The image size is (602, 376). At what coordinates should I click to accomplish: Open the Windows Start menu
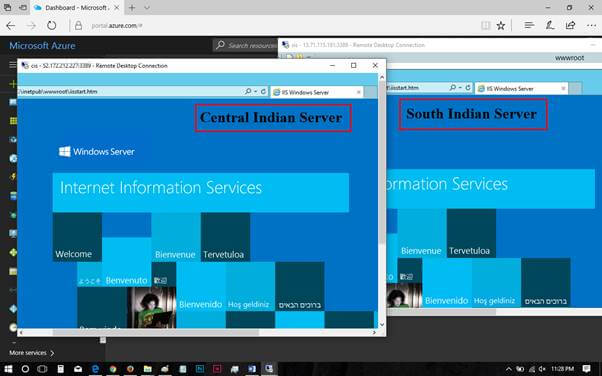(x=8, y=369)
